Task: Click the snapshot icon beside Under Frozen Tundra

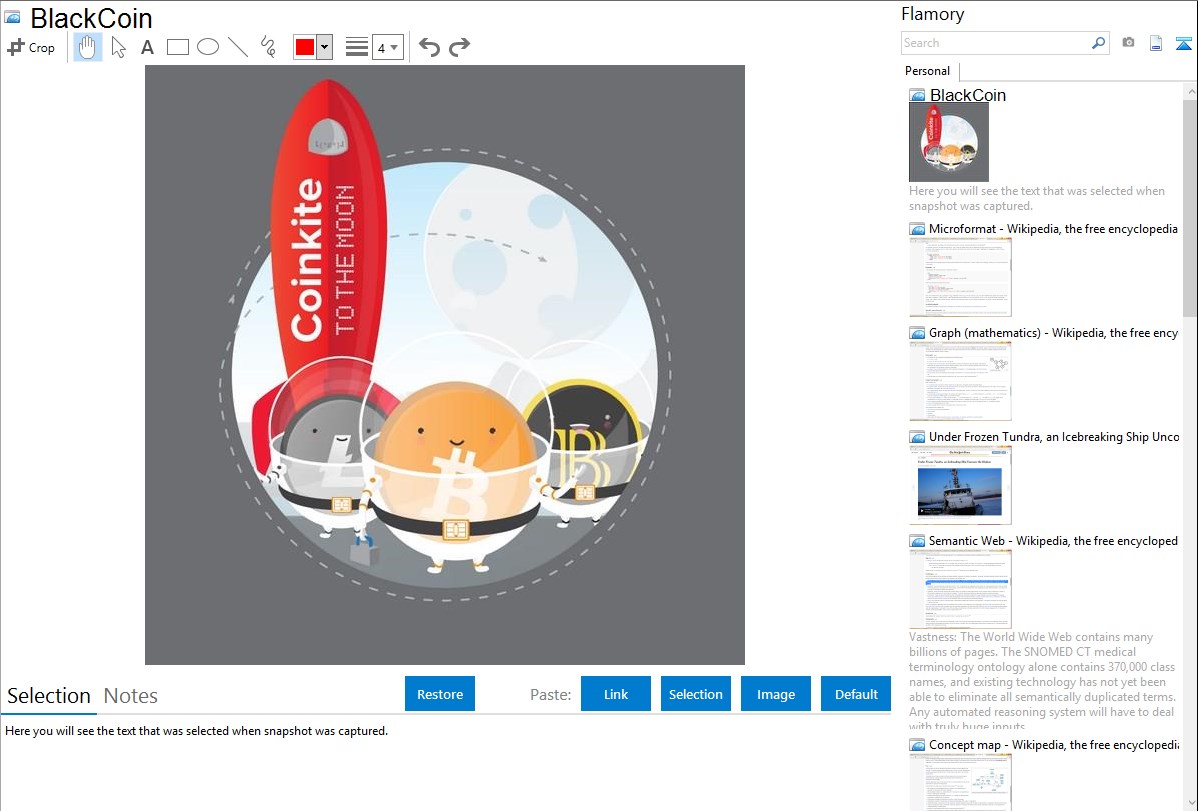Action: pos(918,437)
